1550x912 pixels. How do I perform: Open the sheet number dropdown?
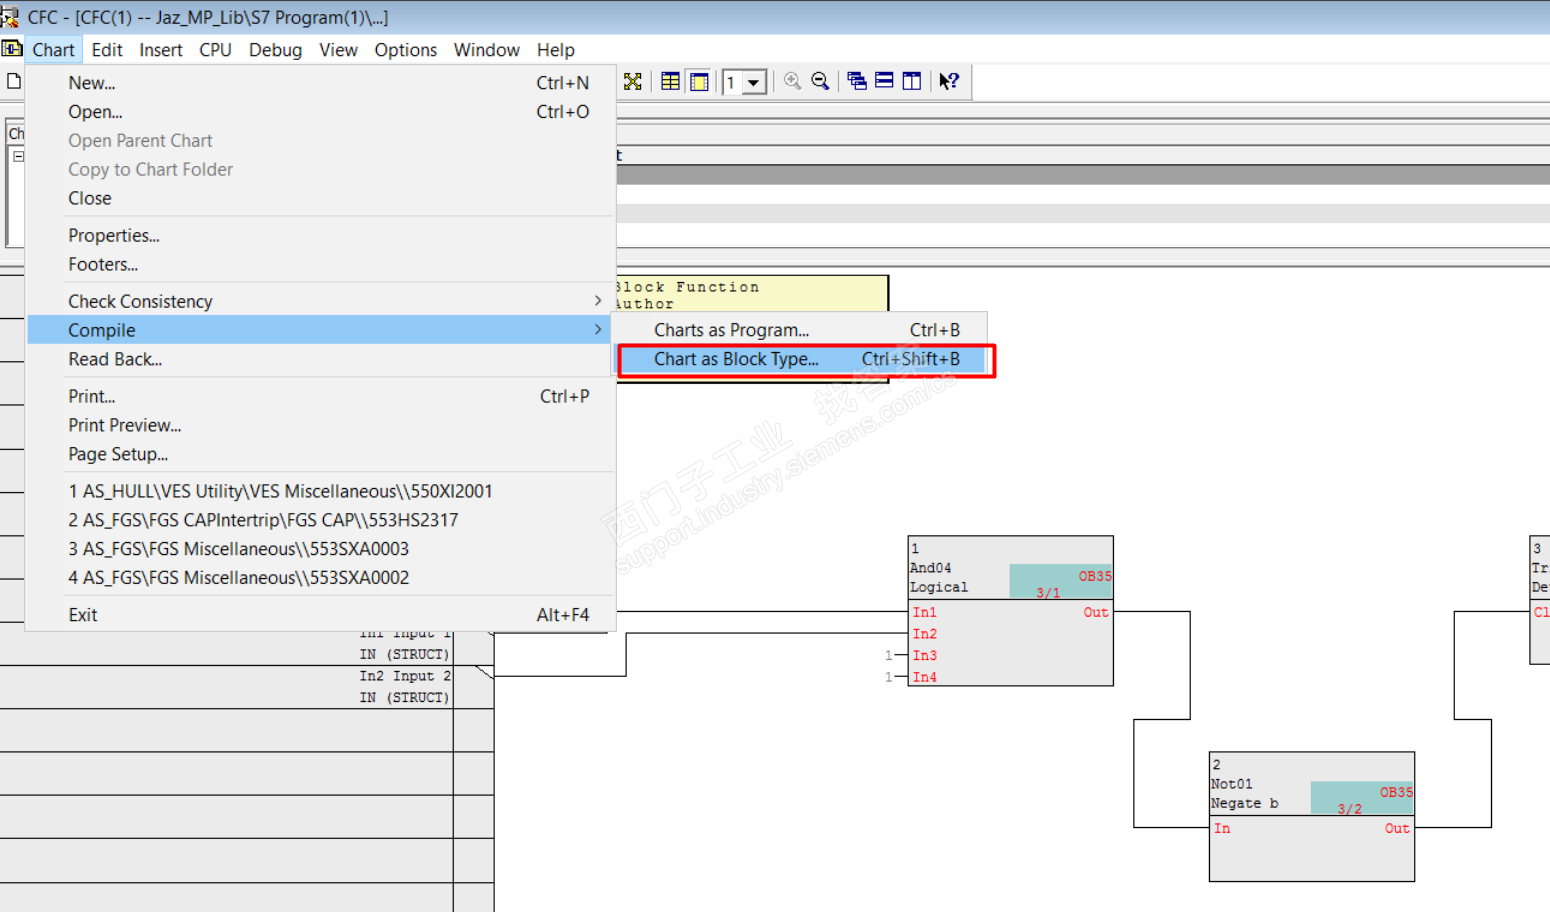pos(754,83)
